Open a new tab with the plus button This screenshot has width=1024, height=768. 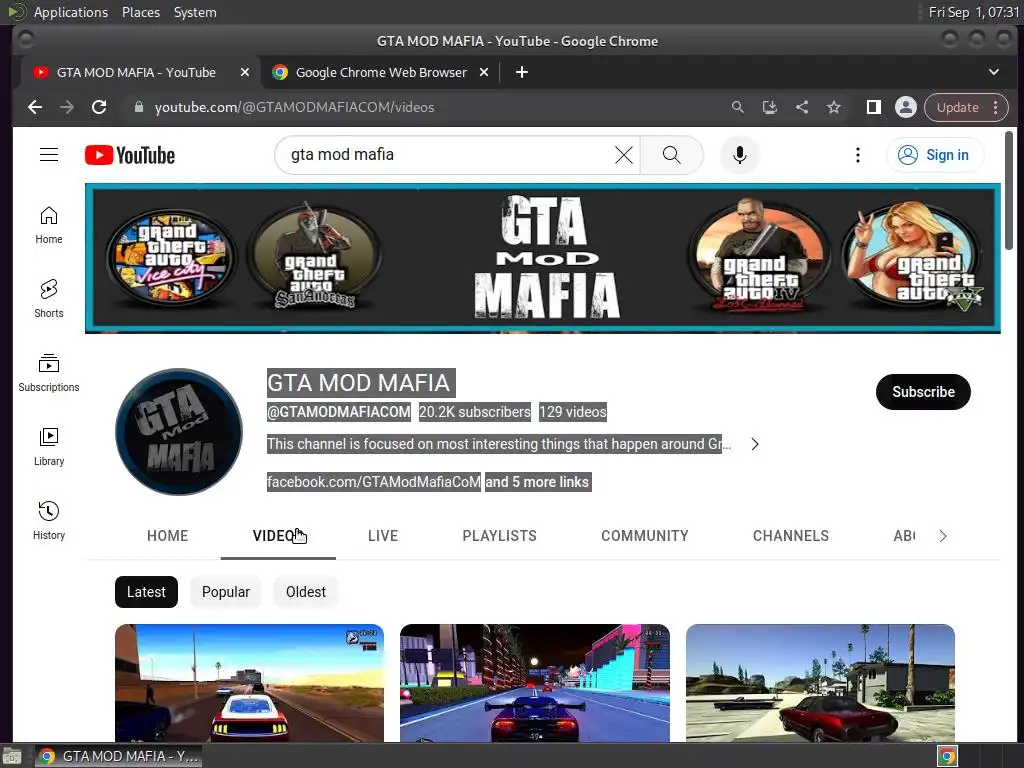[x=522, y=72]
